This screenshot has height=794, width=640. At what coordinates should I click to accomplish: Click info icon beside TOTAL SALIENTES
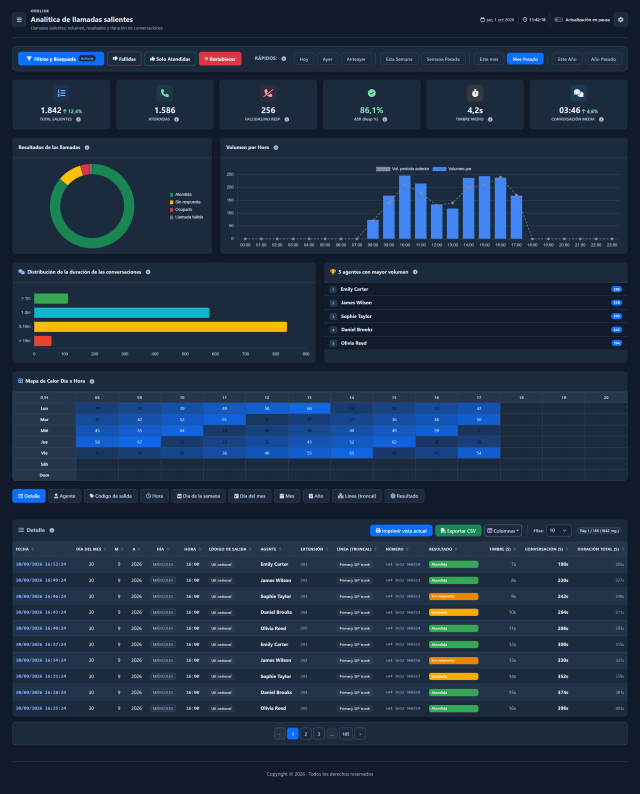(78, 120)
